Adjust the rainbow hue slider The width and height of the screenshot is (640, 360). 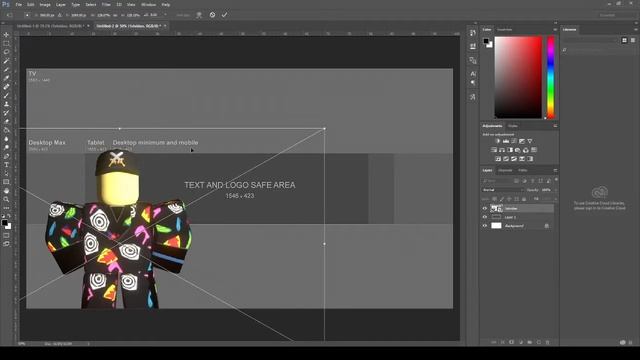[551, 78]
